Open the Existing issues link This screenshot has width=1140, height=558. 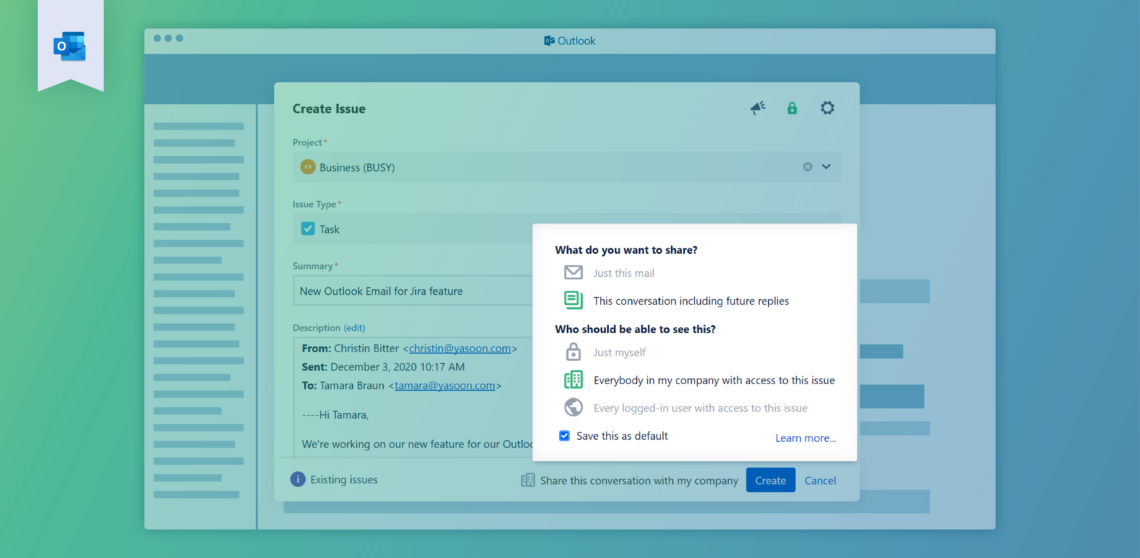point(344,480)
